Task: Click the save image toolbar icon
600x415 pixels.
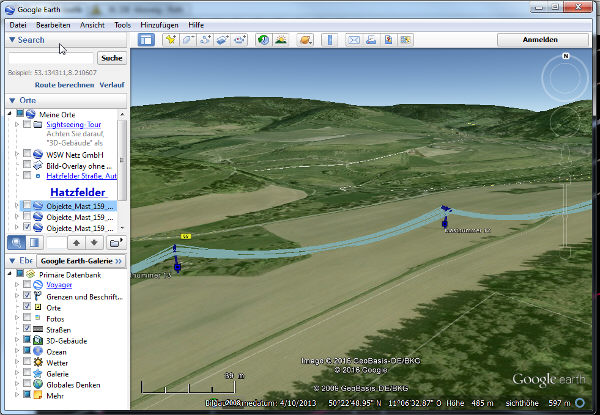Action: pyautogui.click(x=388, y=40)
